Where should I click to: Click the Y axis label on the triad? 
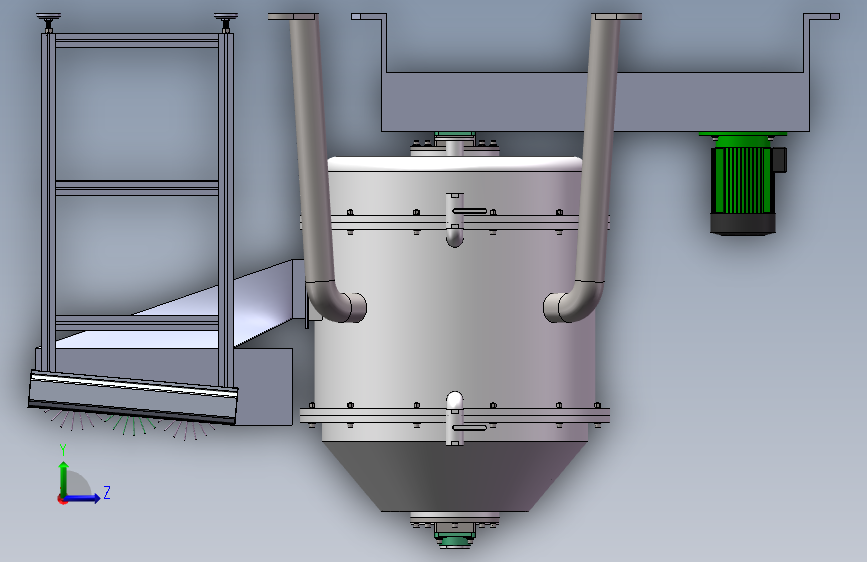[x=63, y=450]
